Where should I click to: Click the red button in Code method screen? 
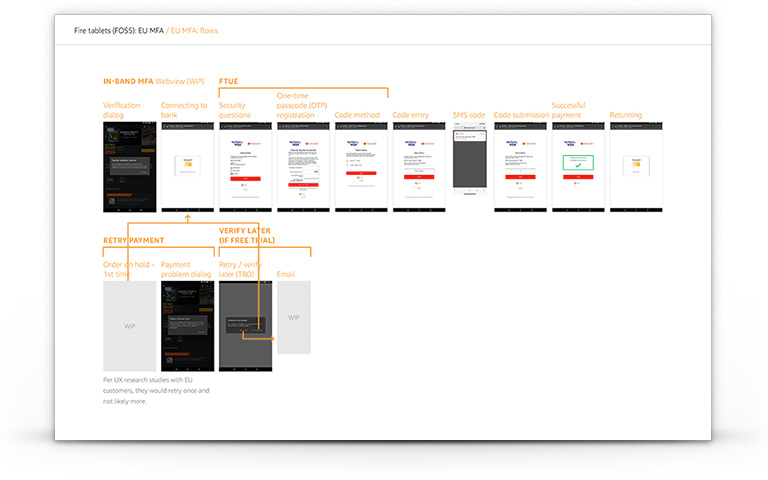pos(361,173)
